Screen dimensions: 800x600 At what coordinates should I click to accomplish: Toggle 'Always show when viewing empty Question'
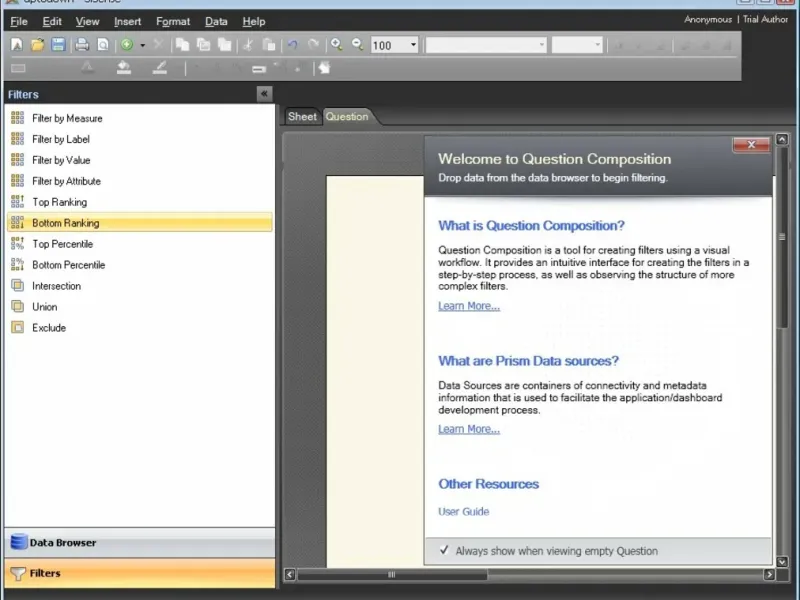click(444, 550)
